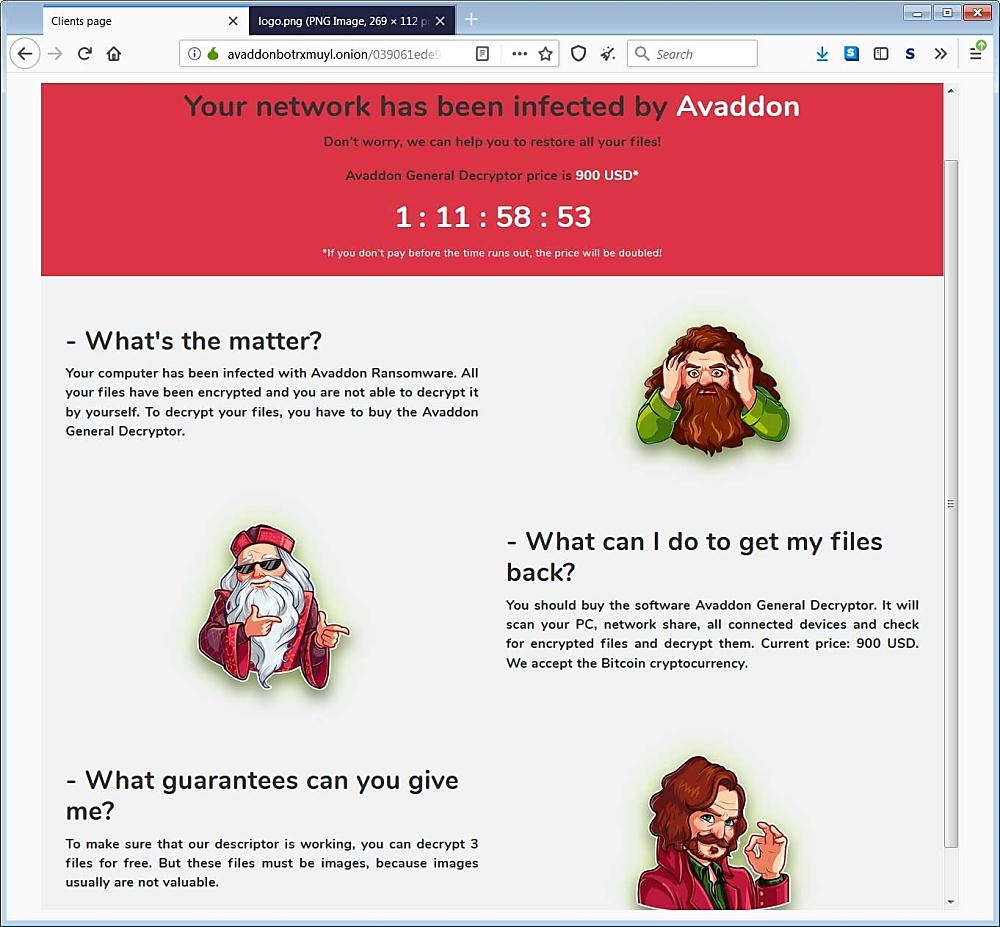Click the vertical scrollbar thumb

coord(951,504)
